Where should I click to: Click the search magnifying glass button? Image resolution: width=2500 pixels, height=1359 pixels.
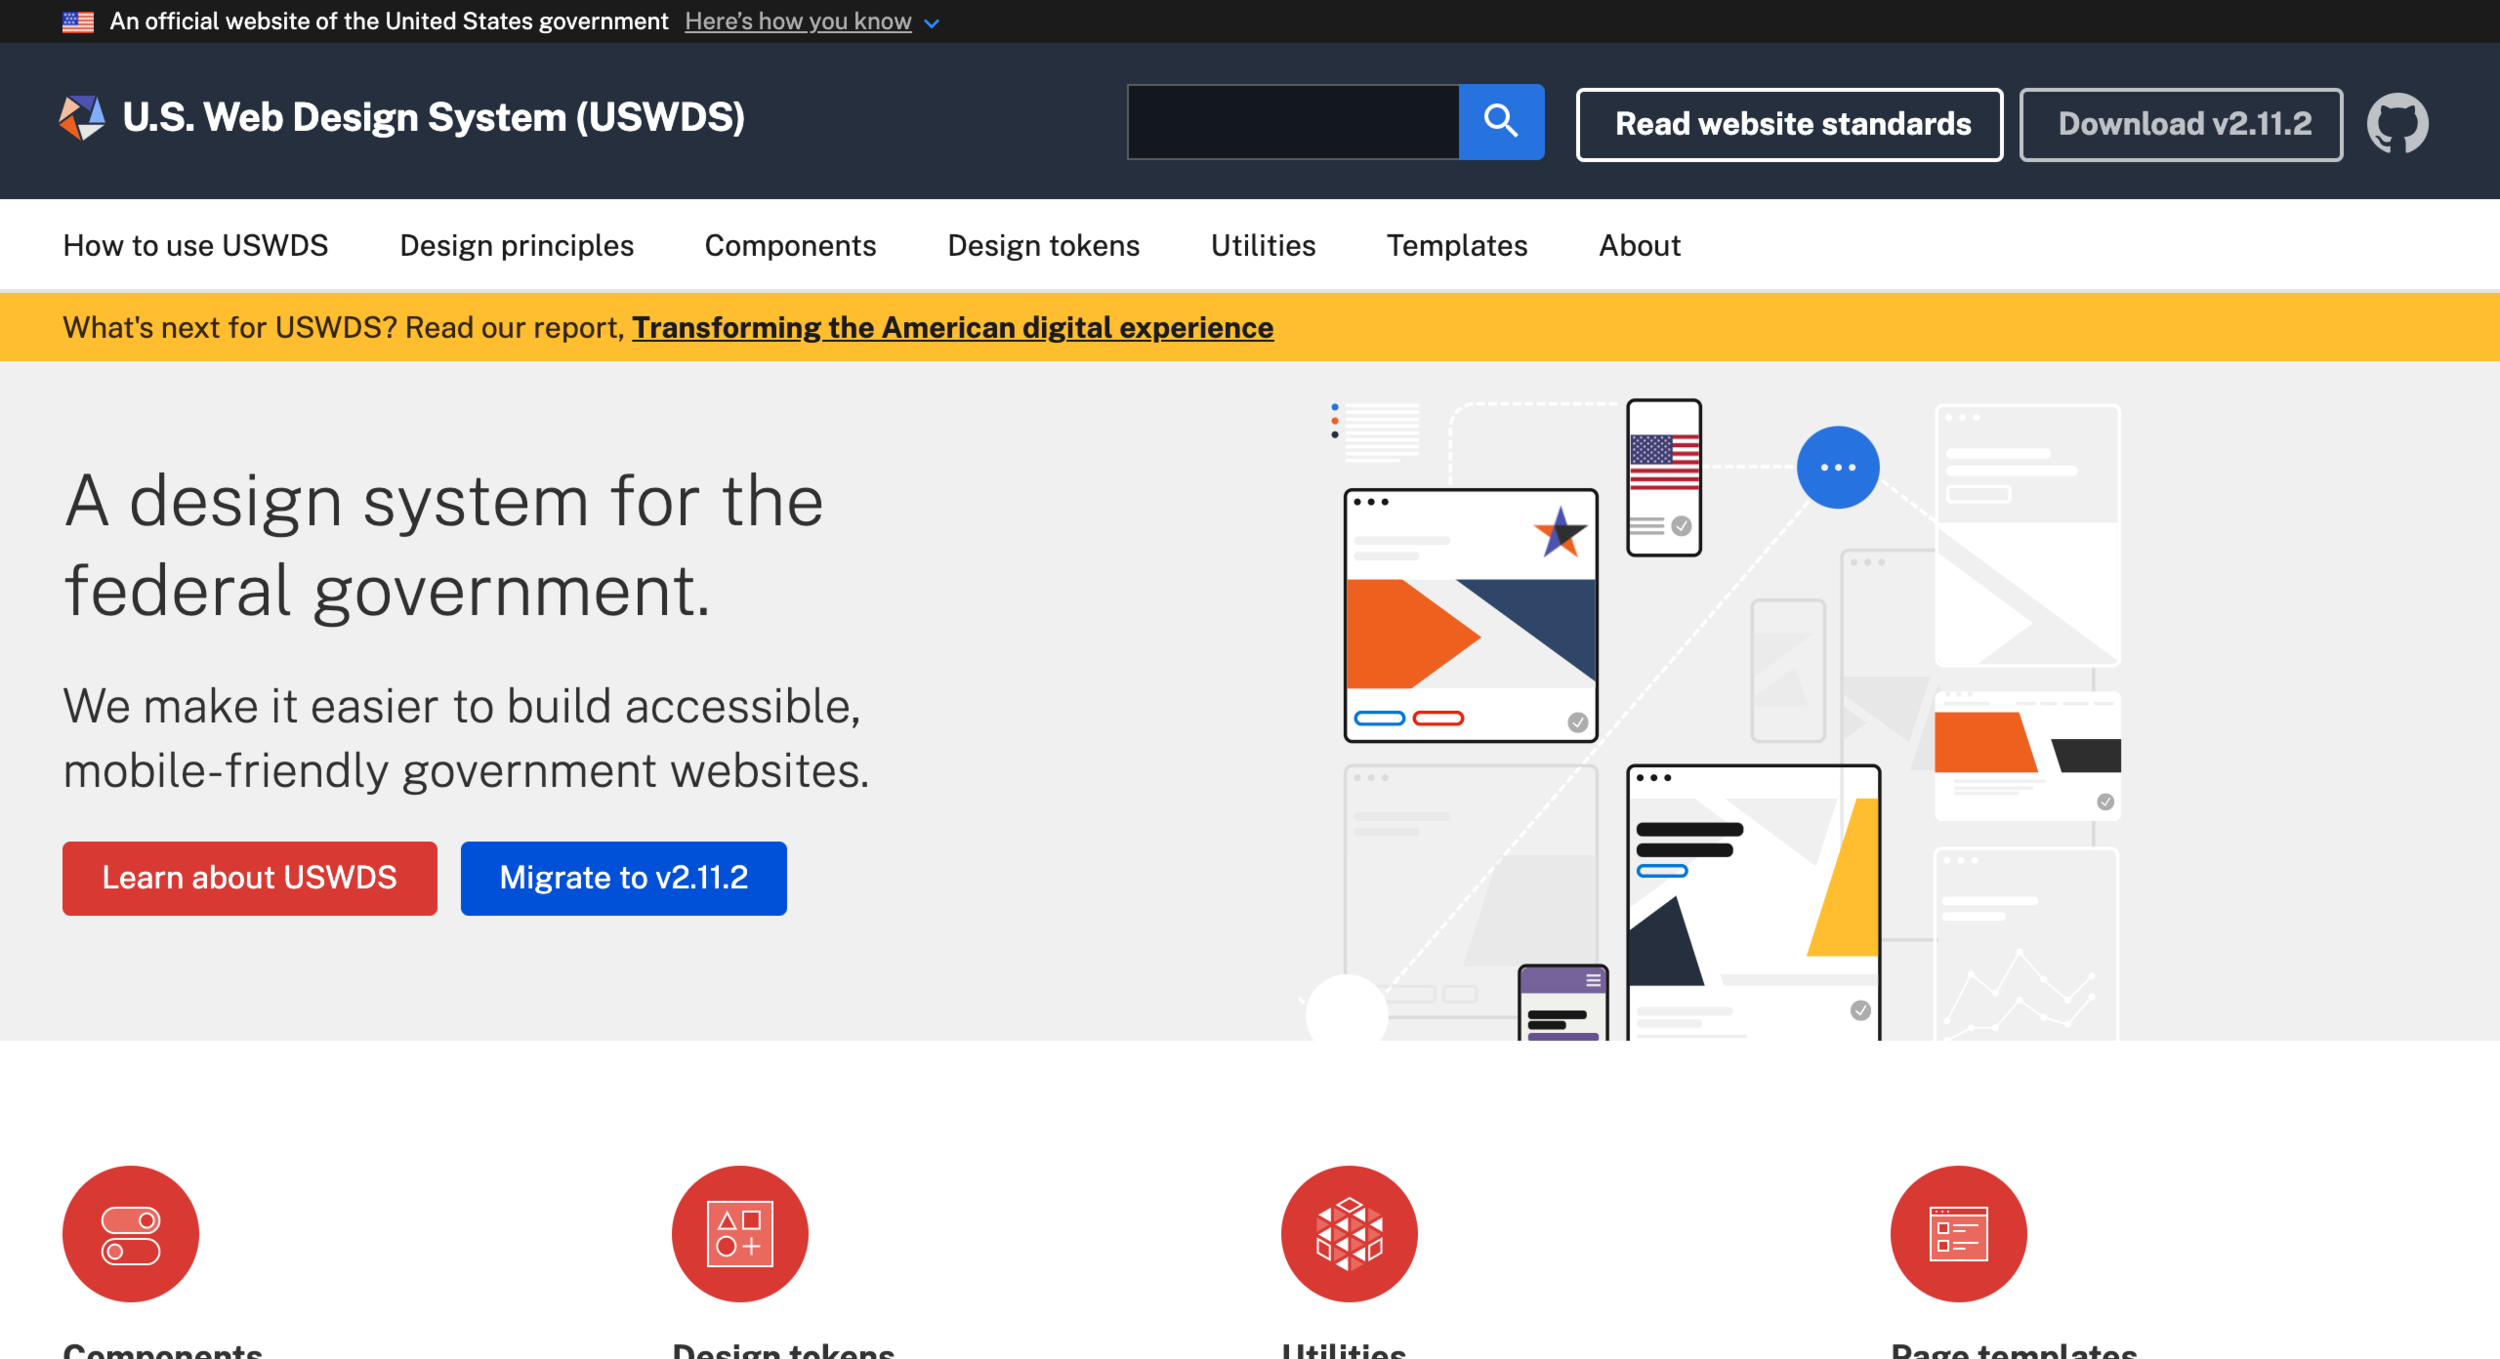tap(1500, 122)
